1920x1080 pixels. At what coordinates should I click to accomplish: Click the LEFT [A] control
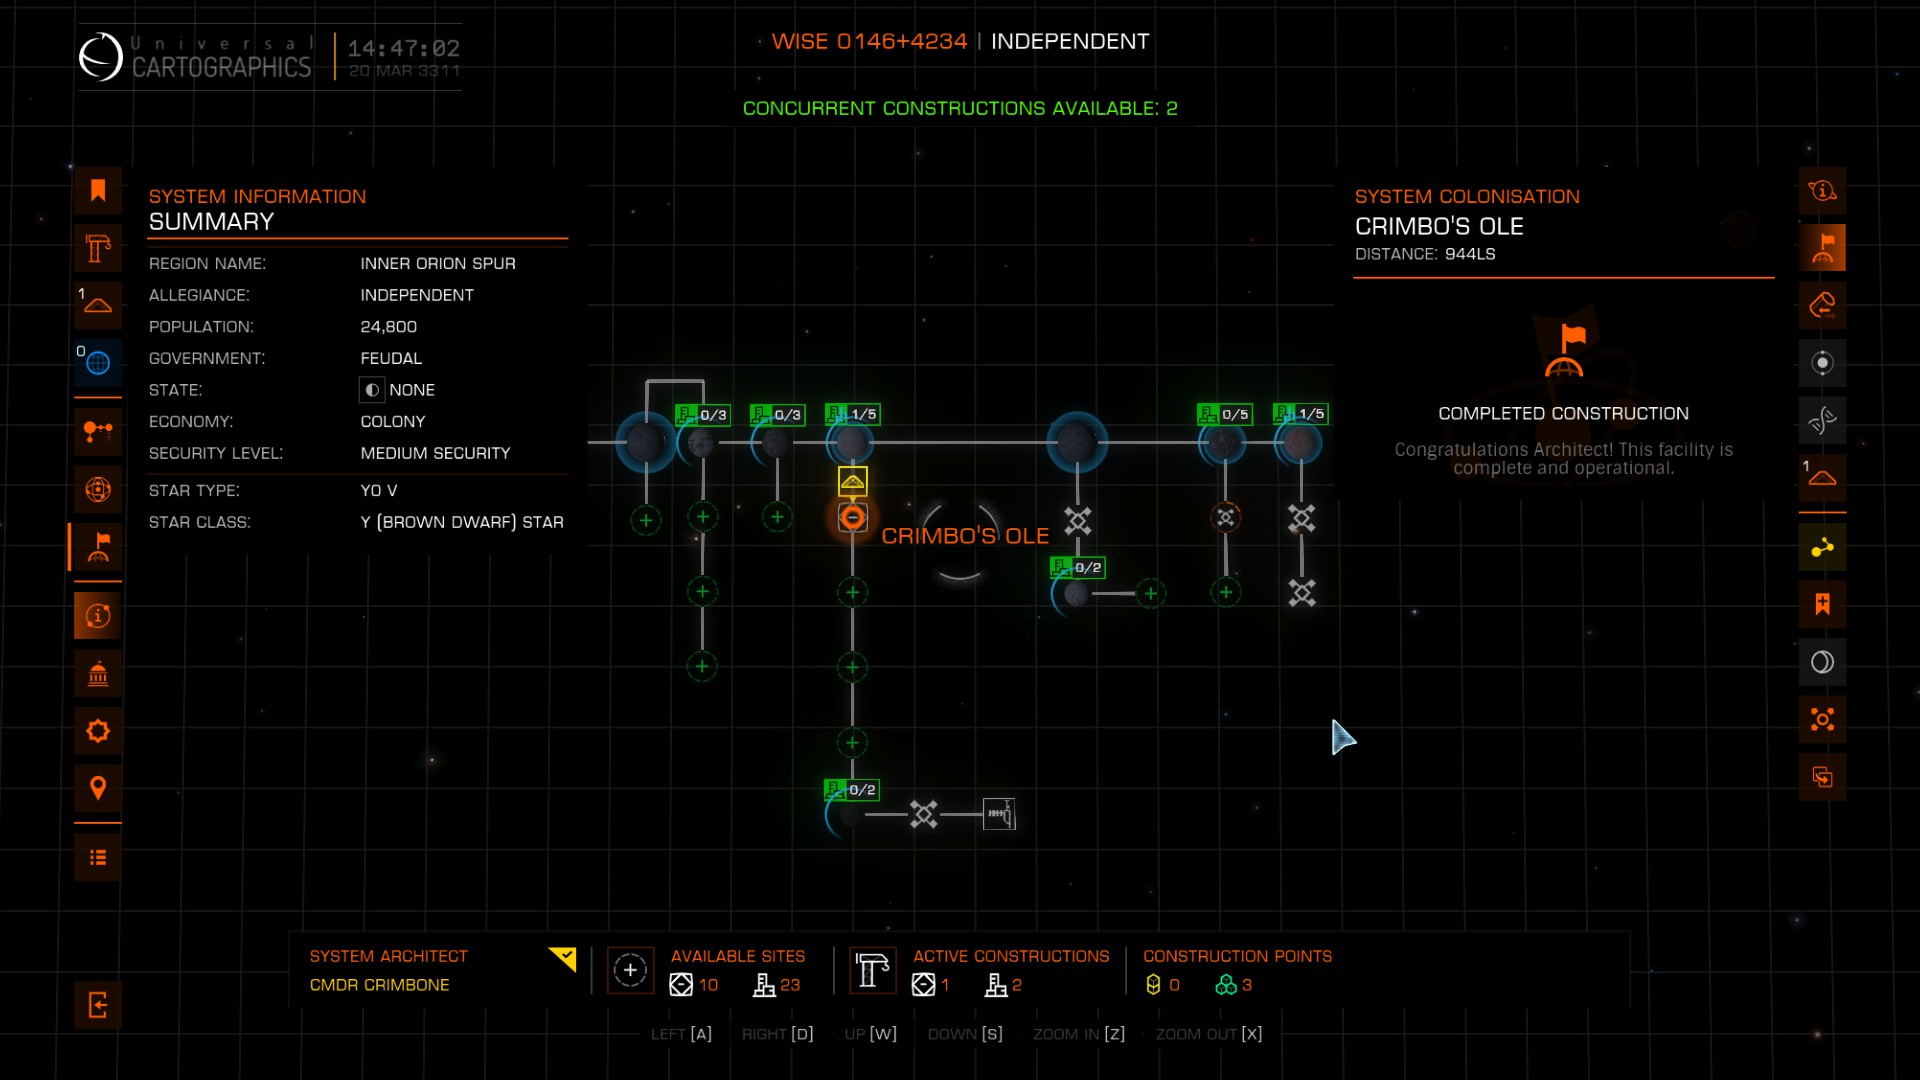coord(681,1034)
